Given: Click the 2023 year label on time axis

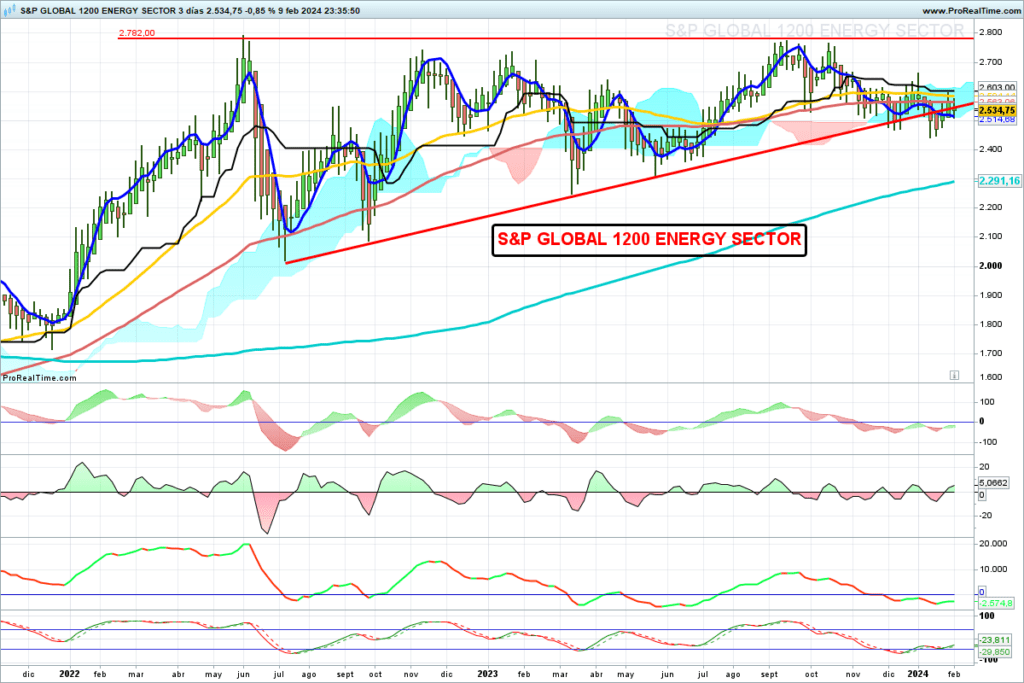Looking at the screenshot, I should (488, 674).
